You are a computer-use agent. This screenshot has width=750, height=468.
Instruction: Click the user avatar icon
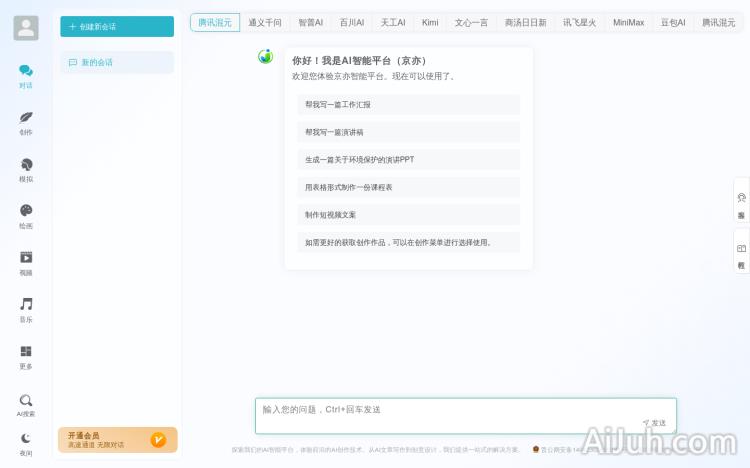pyautogui.click(x=26, y=28)
